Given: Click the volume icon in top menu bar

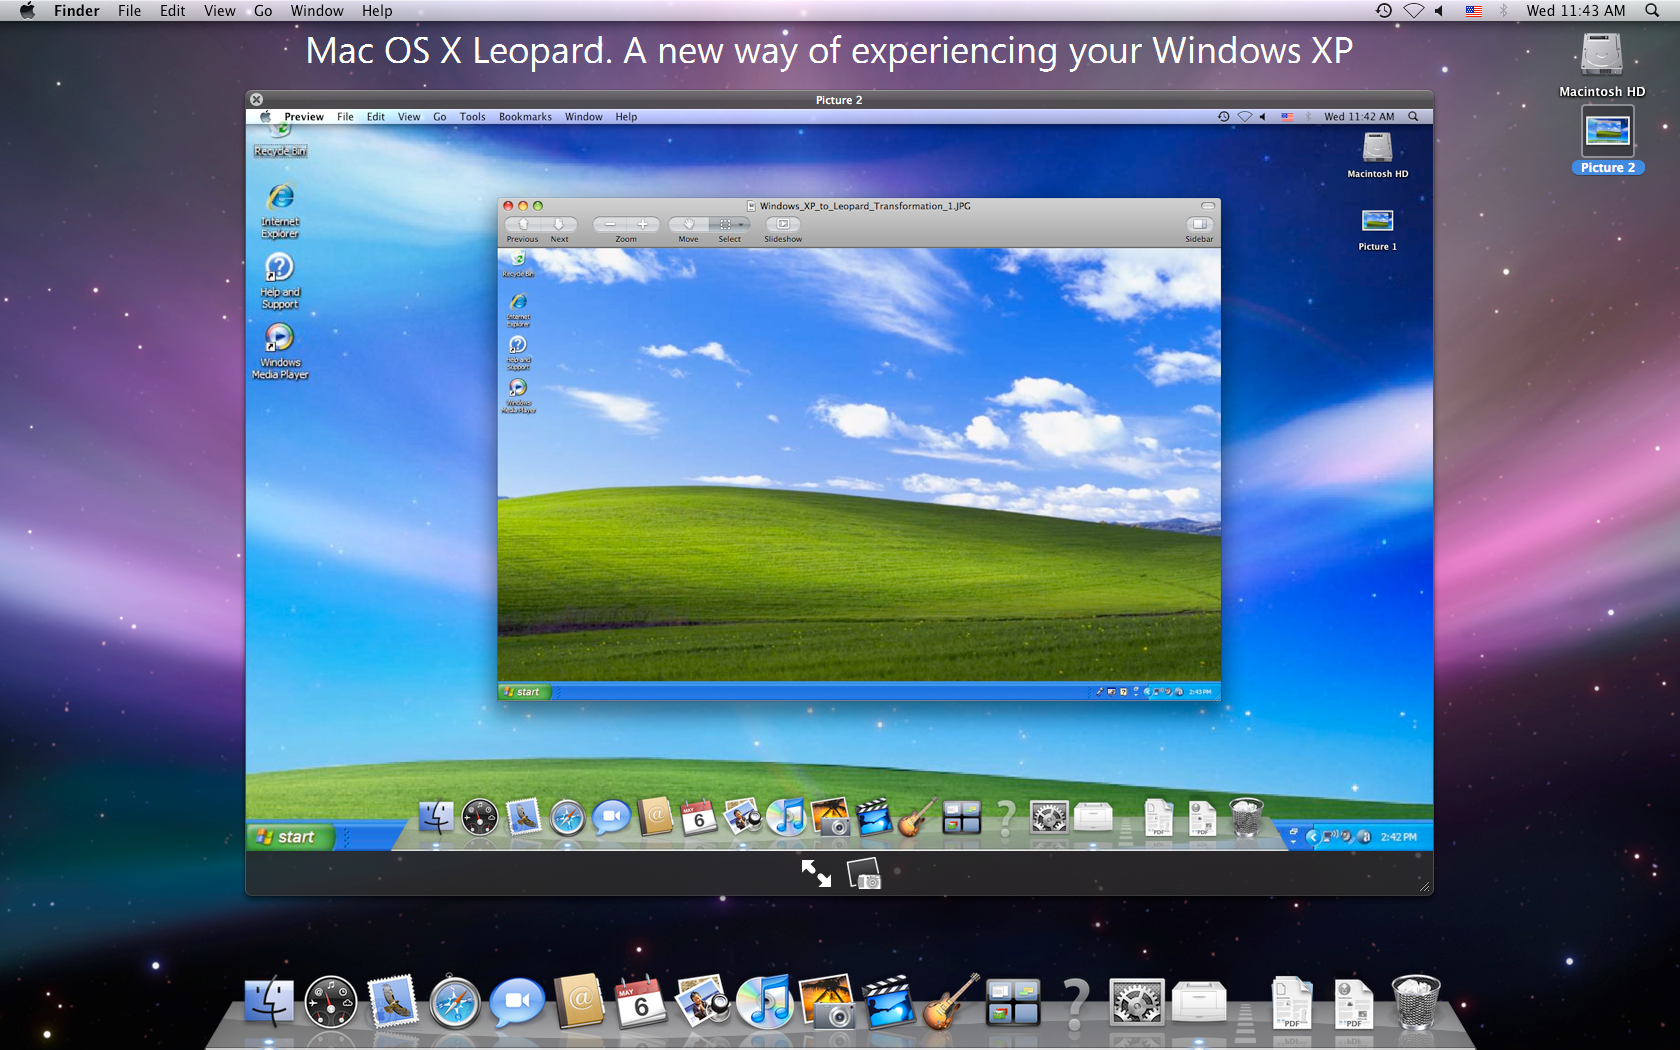Looking at the screenshot, I should 1440,10.
